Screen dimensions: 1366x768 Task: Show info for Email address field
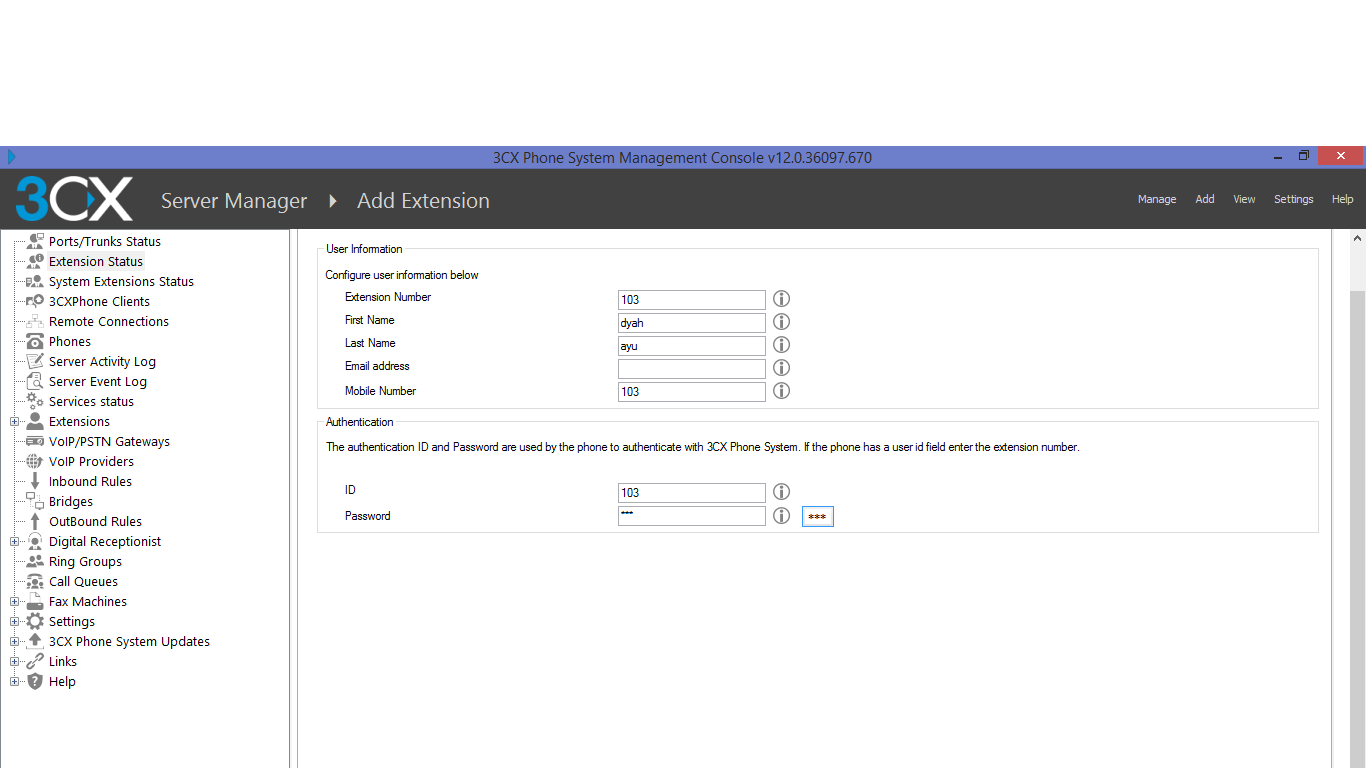coord(782,368)
